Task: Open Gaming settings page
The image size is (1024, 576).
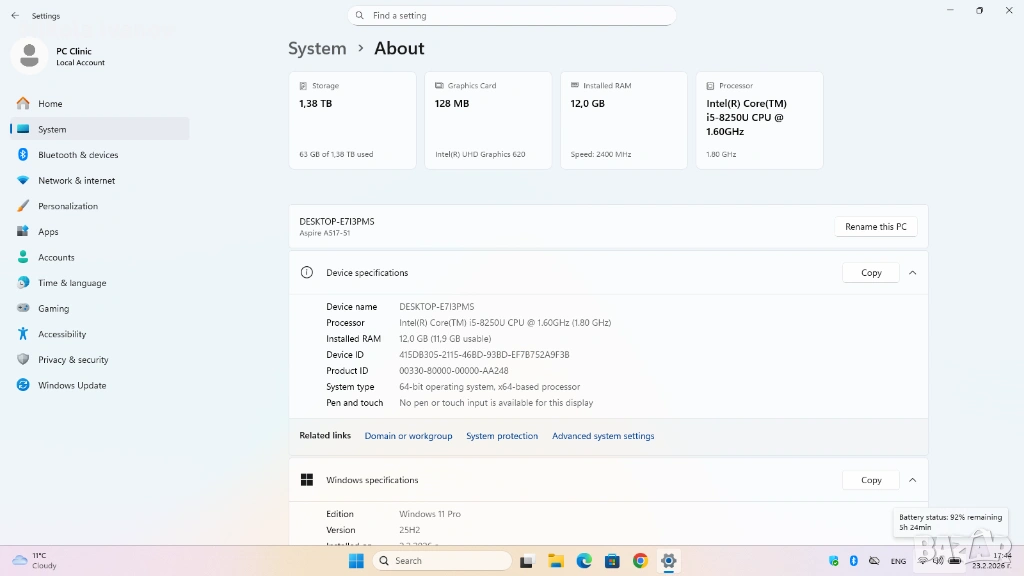Action: (x=53, y=309)
